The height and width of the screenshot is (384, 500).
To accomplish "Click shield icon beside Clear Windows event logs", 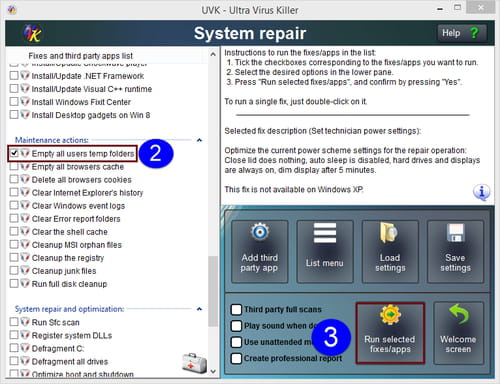I will 25,205.
